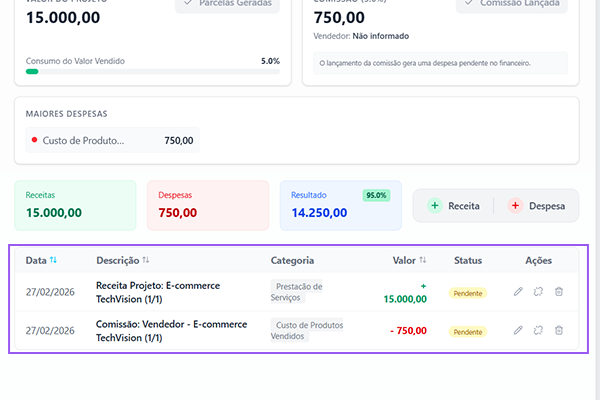Click the red dot beside Custo de Produto

click(34, 140)
